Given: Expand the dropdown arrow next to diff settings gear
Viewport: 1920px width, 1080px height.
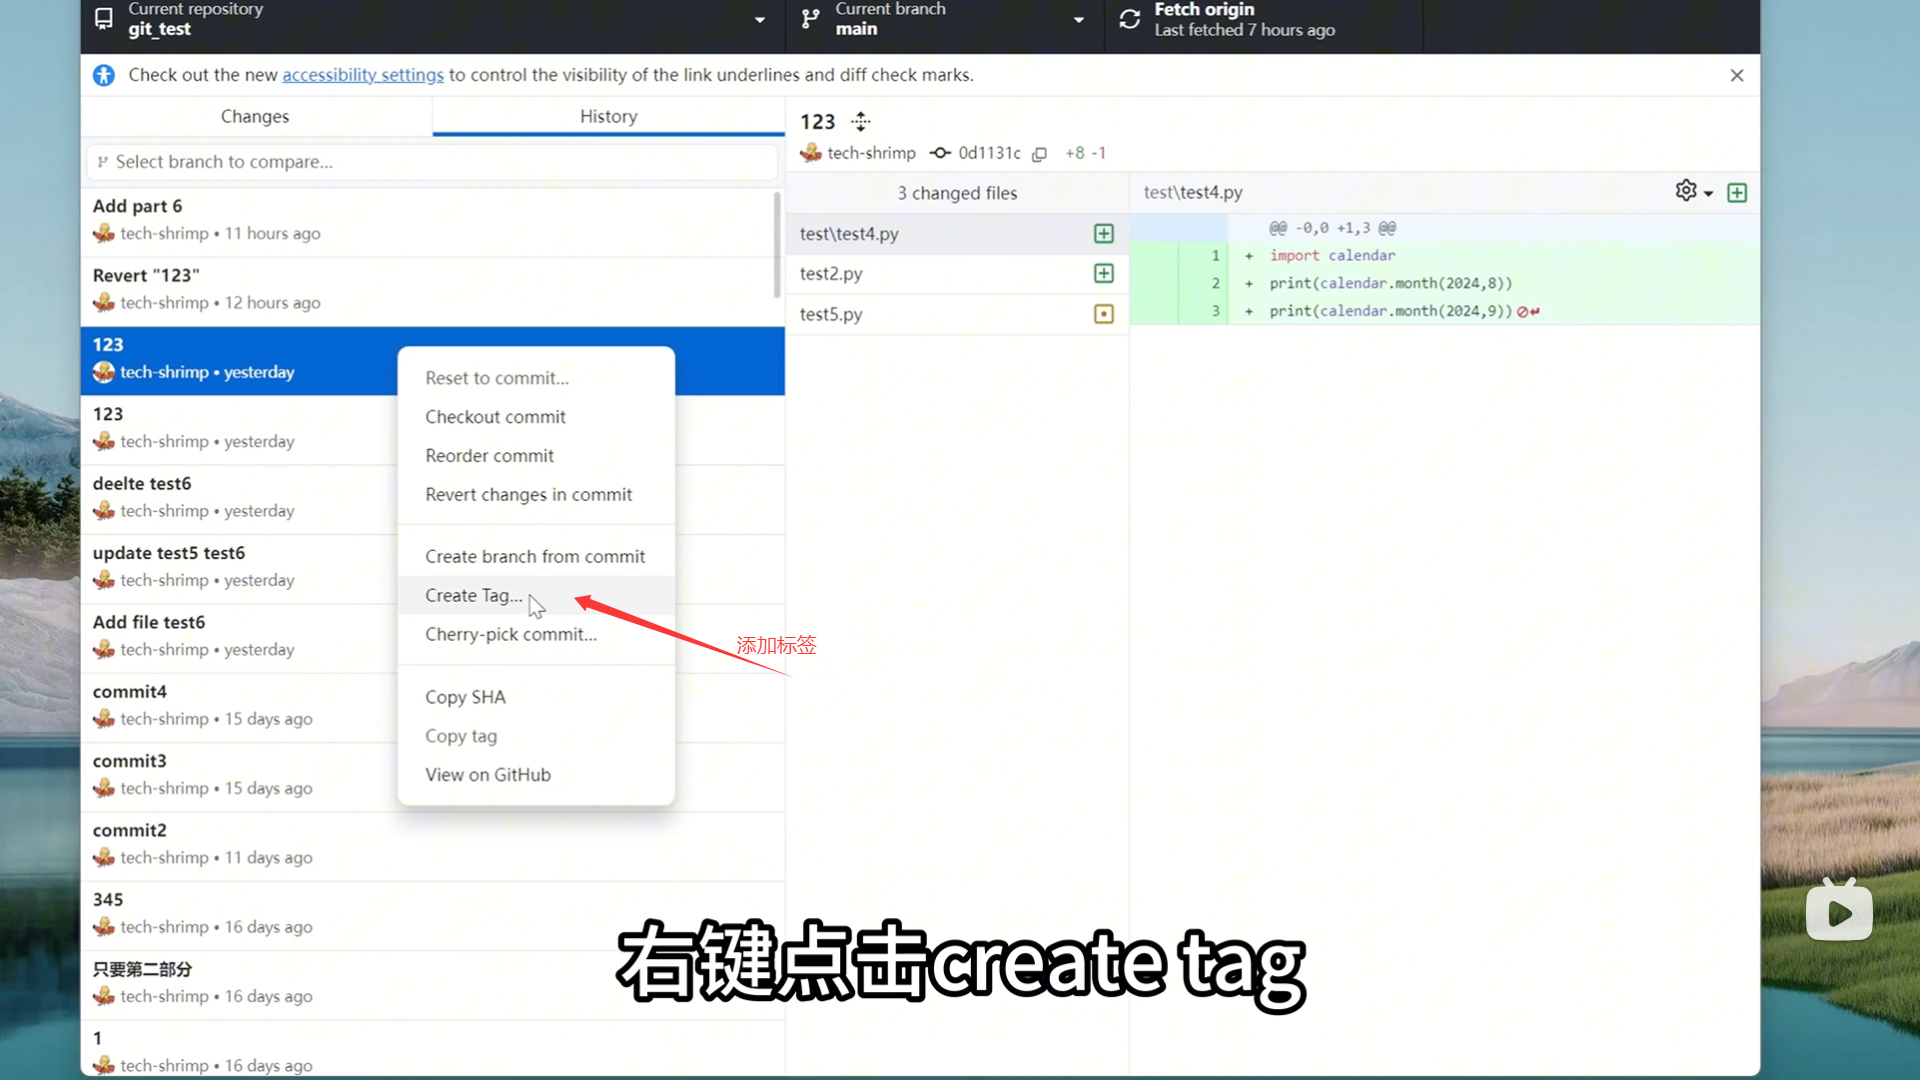Looking at the screenshot, I should [1709, 193].
